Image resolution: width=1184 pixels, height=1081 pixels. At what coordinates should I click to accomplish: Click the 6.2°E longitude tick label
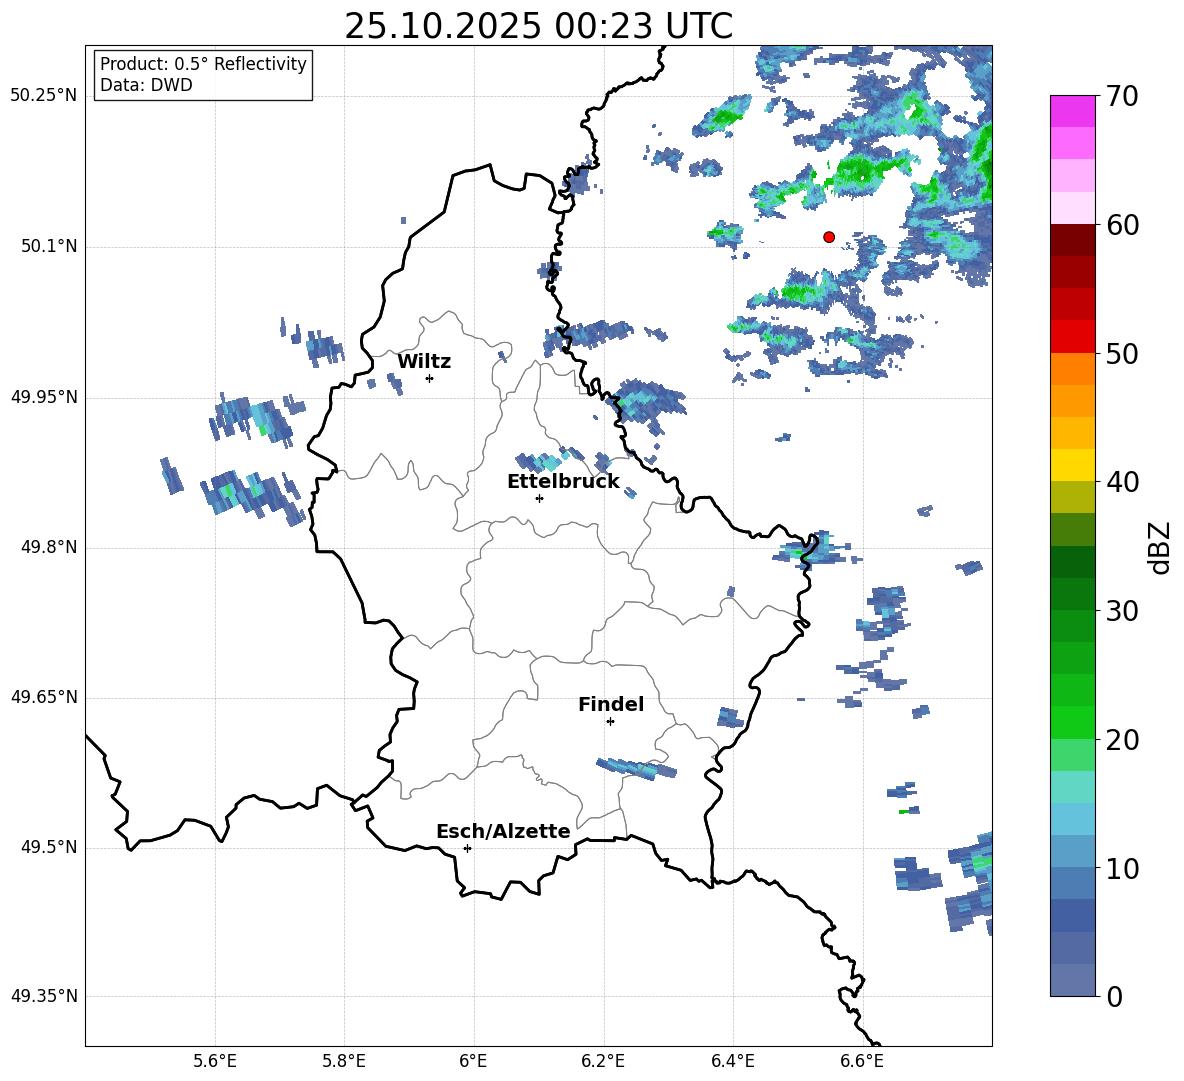603,1061
